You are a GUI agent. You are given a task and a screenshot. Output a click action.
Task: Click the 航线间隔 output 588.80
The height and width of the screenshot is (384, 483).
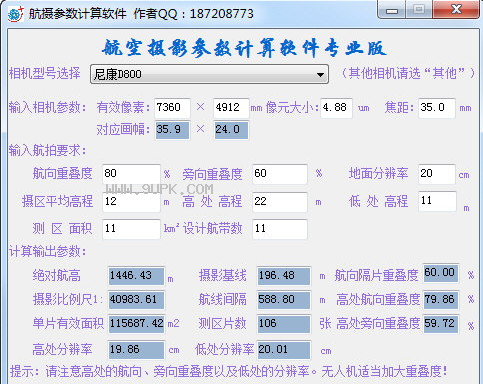(x=284, y=300)
